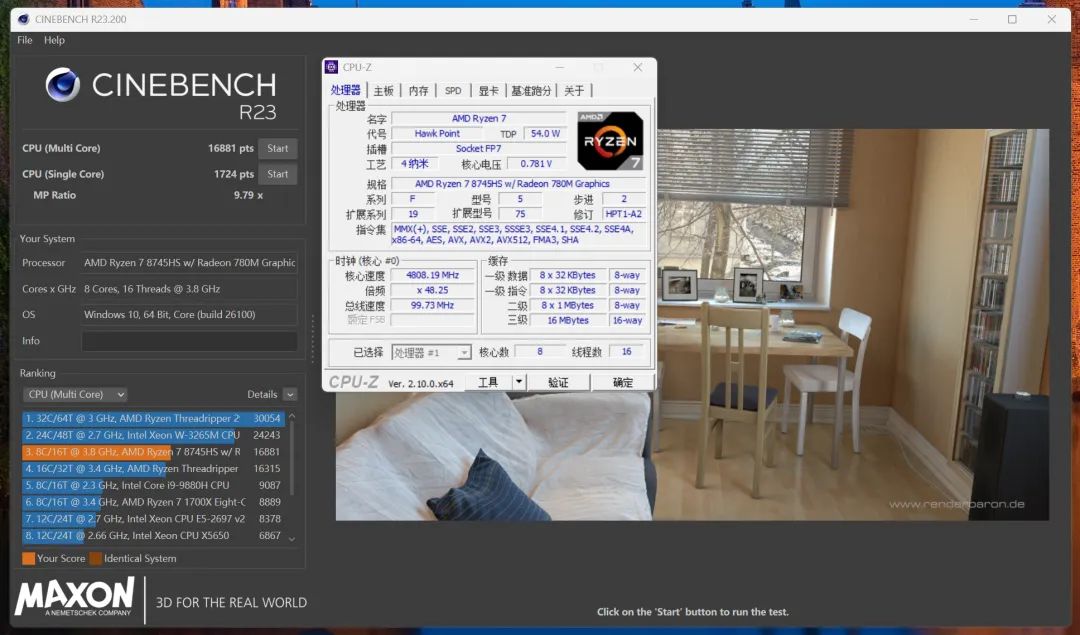Expand the ranking Details dropdown arrow
The height and width of the screenshot is (635, 1080).
[x=290, y=395]
